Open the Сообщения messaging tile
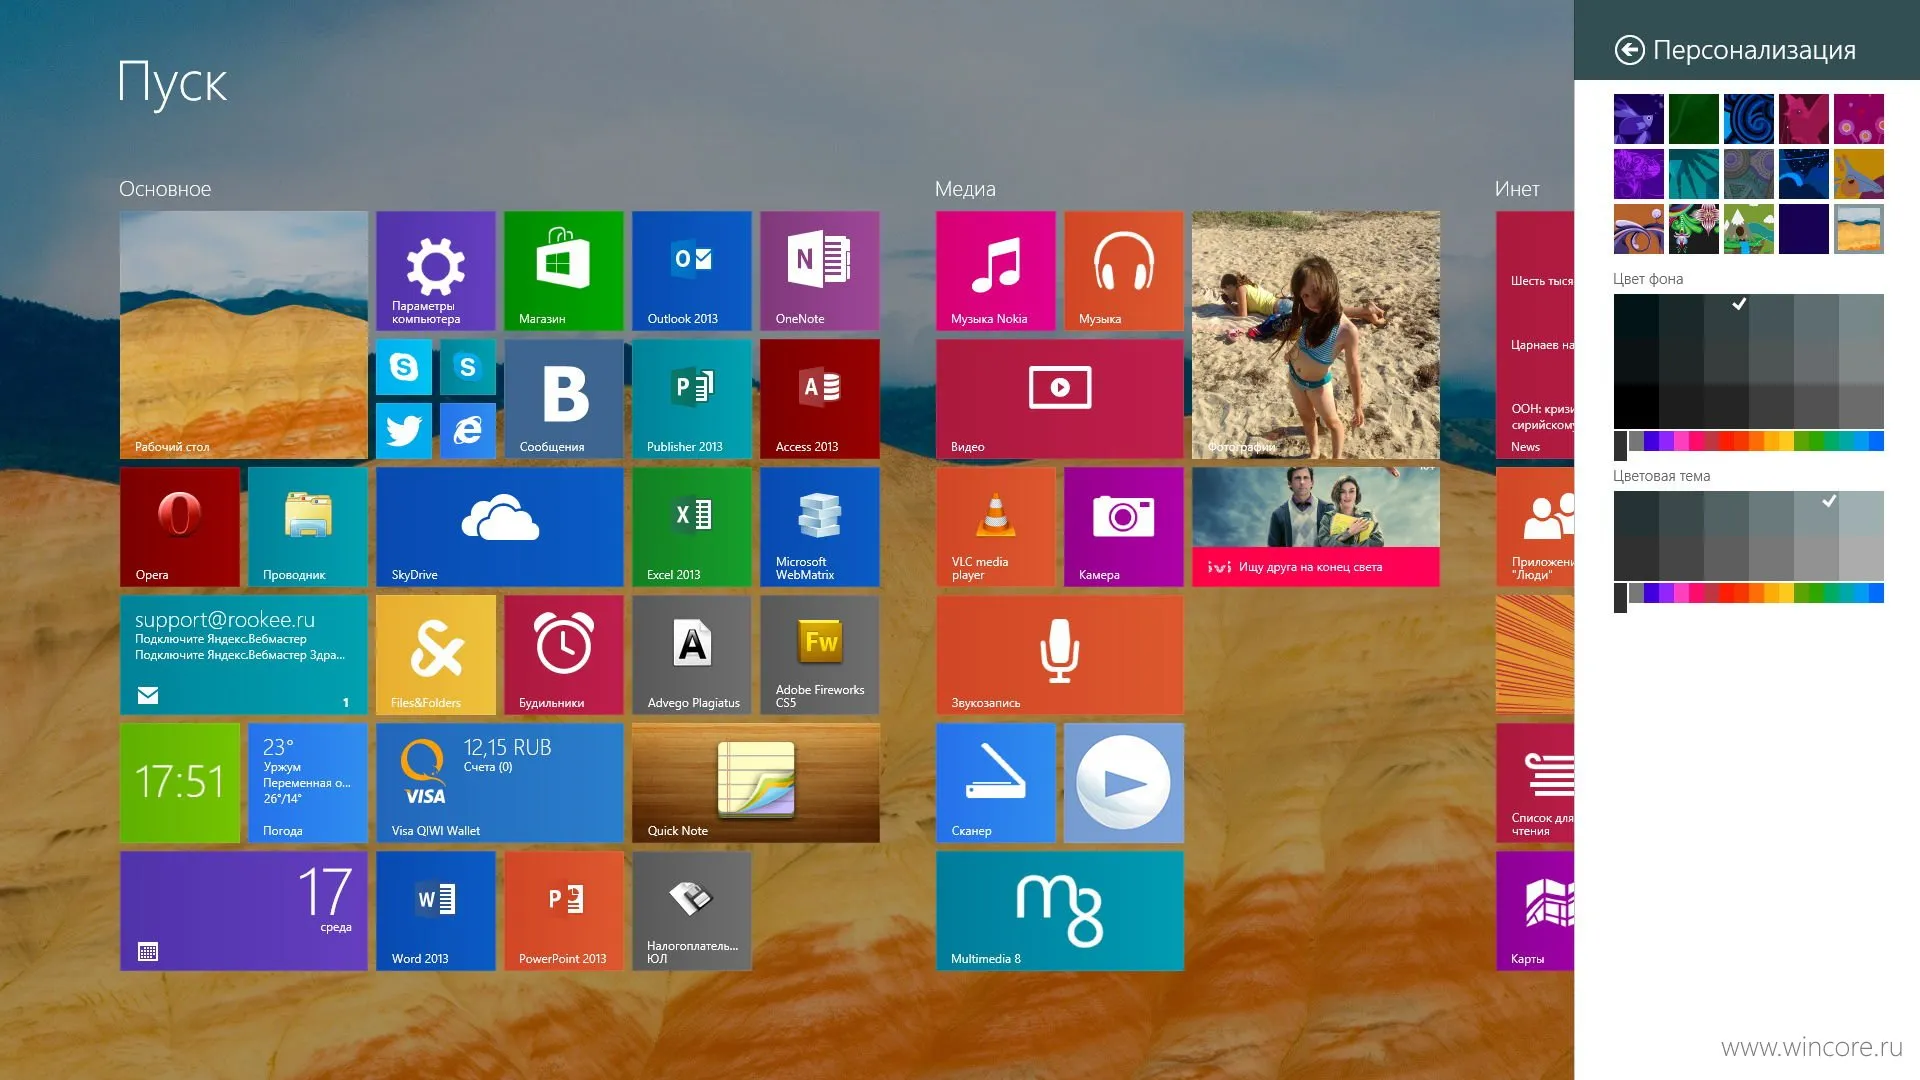Viewport: 1920px width, 1080px height. tap(563, 398)
